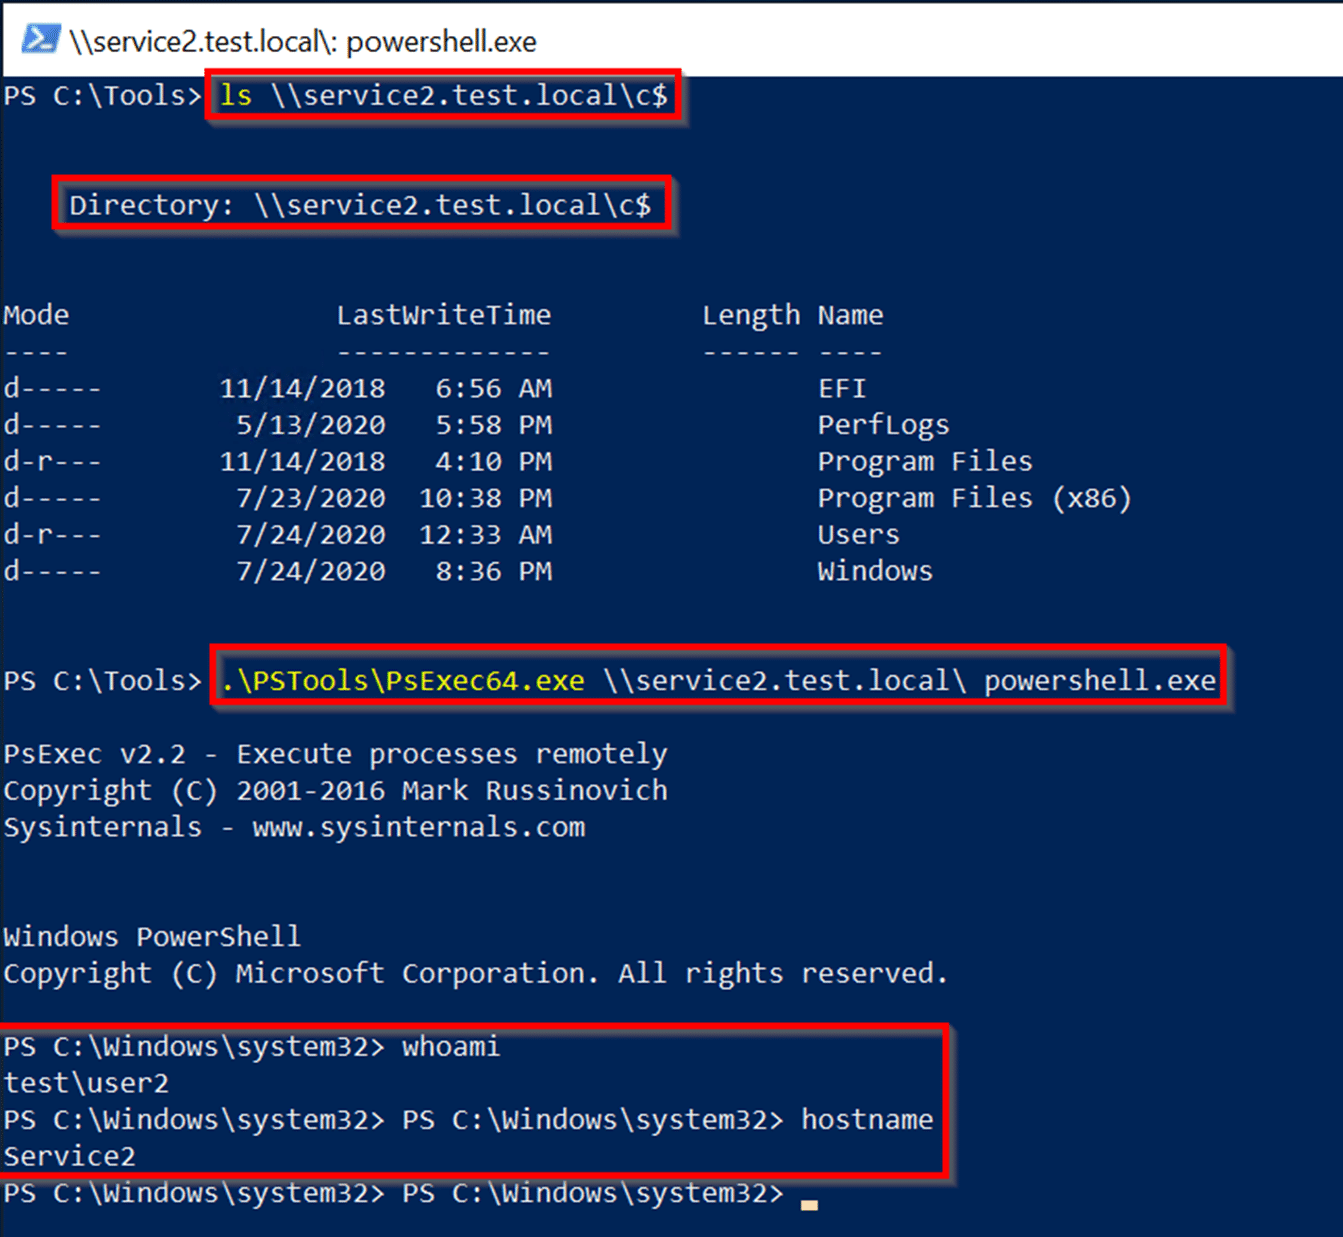Image resolution: width=1343 pixels, height=1237 pixels.
Task: Click 'PsExec v2.2 - Execute processes remotely' line
Action: click(x=336, y=754)
